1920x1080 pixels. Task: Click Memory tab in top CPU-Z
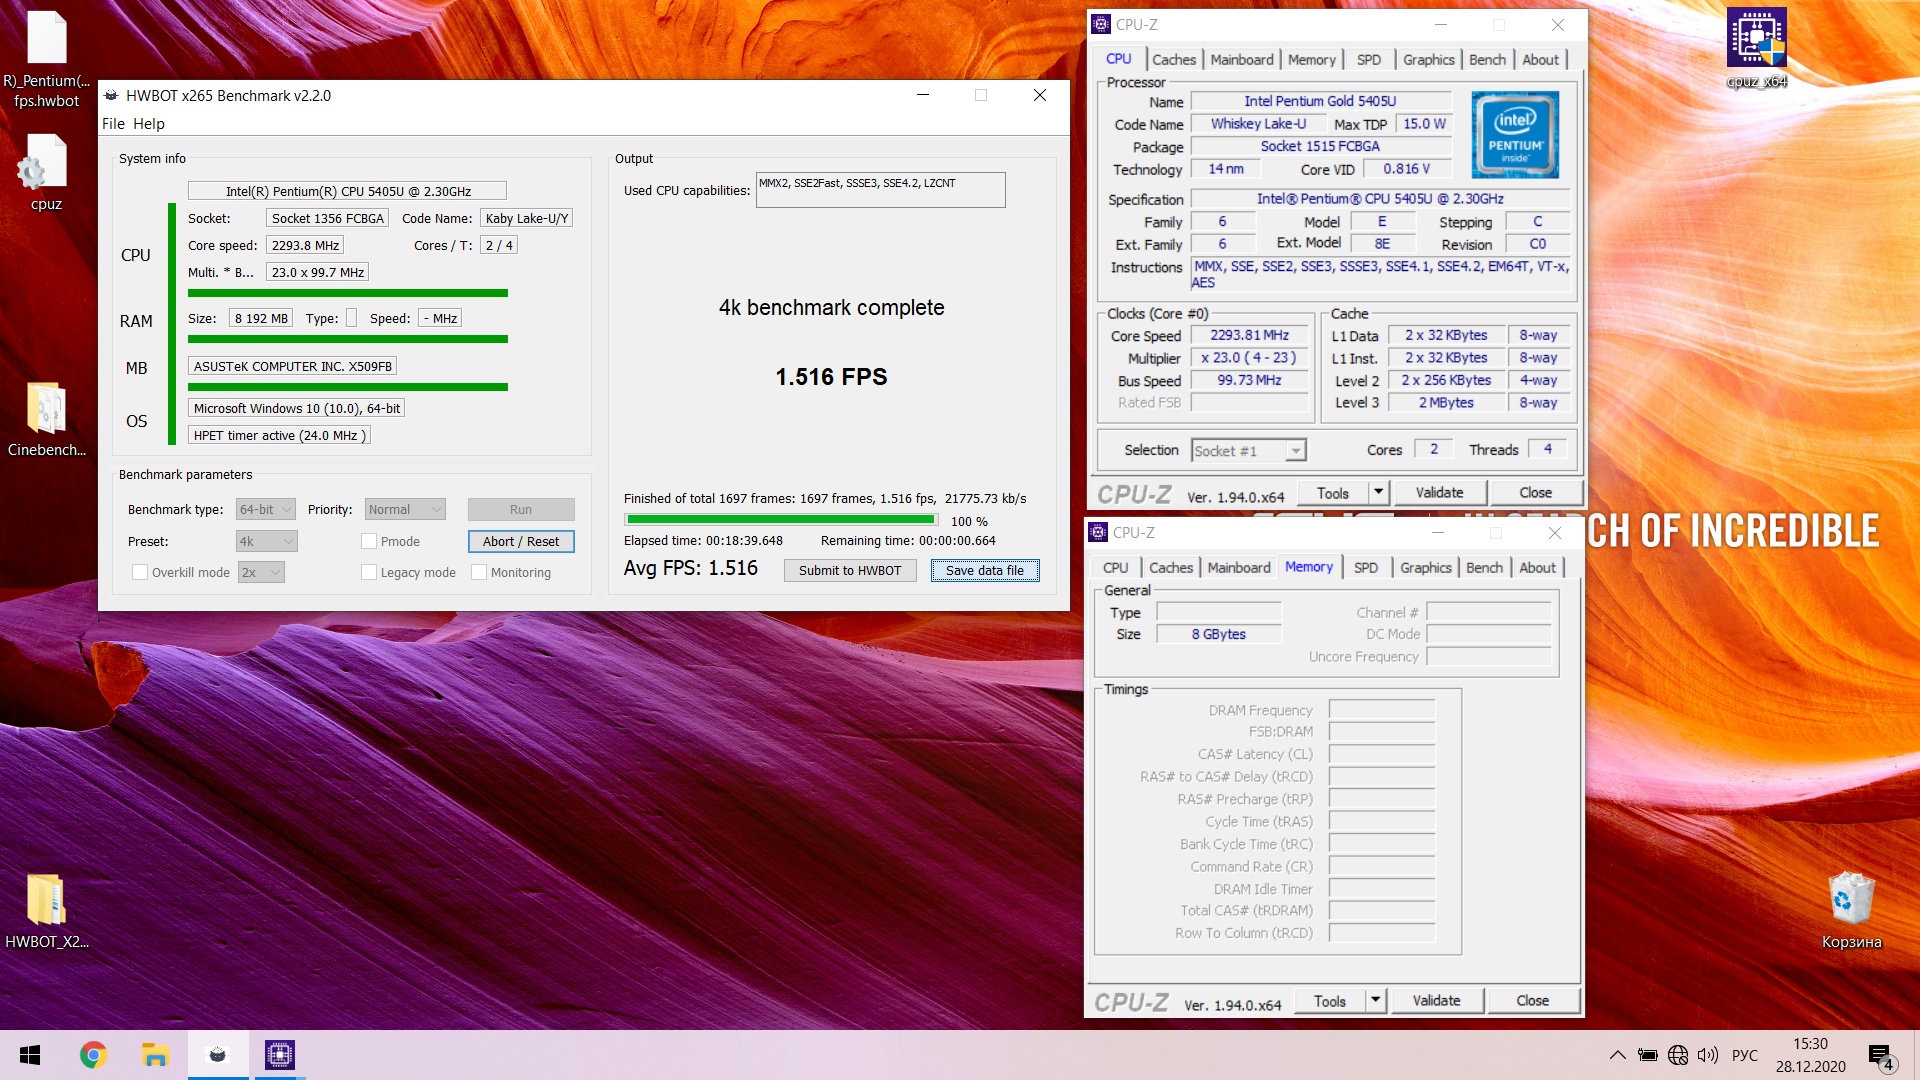pyautogui.click(x=1311, y=60)
